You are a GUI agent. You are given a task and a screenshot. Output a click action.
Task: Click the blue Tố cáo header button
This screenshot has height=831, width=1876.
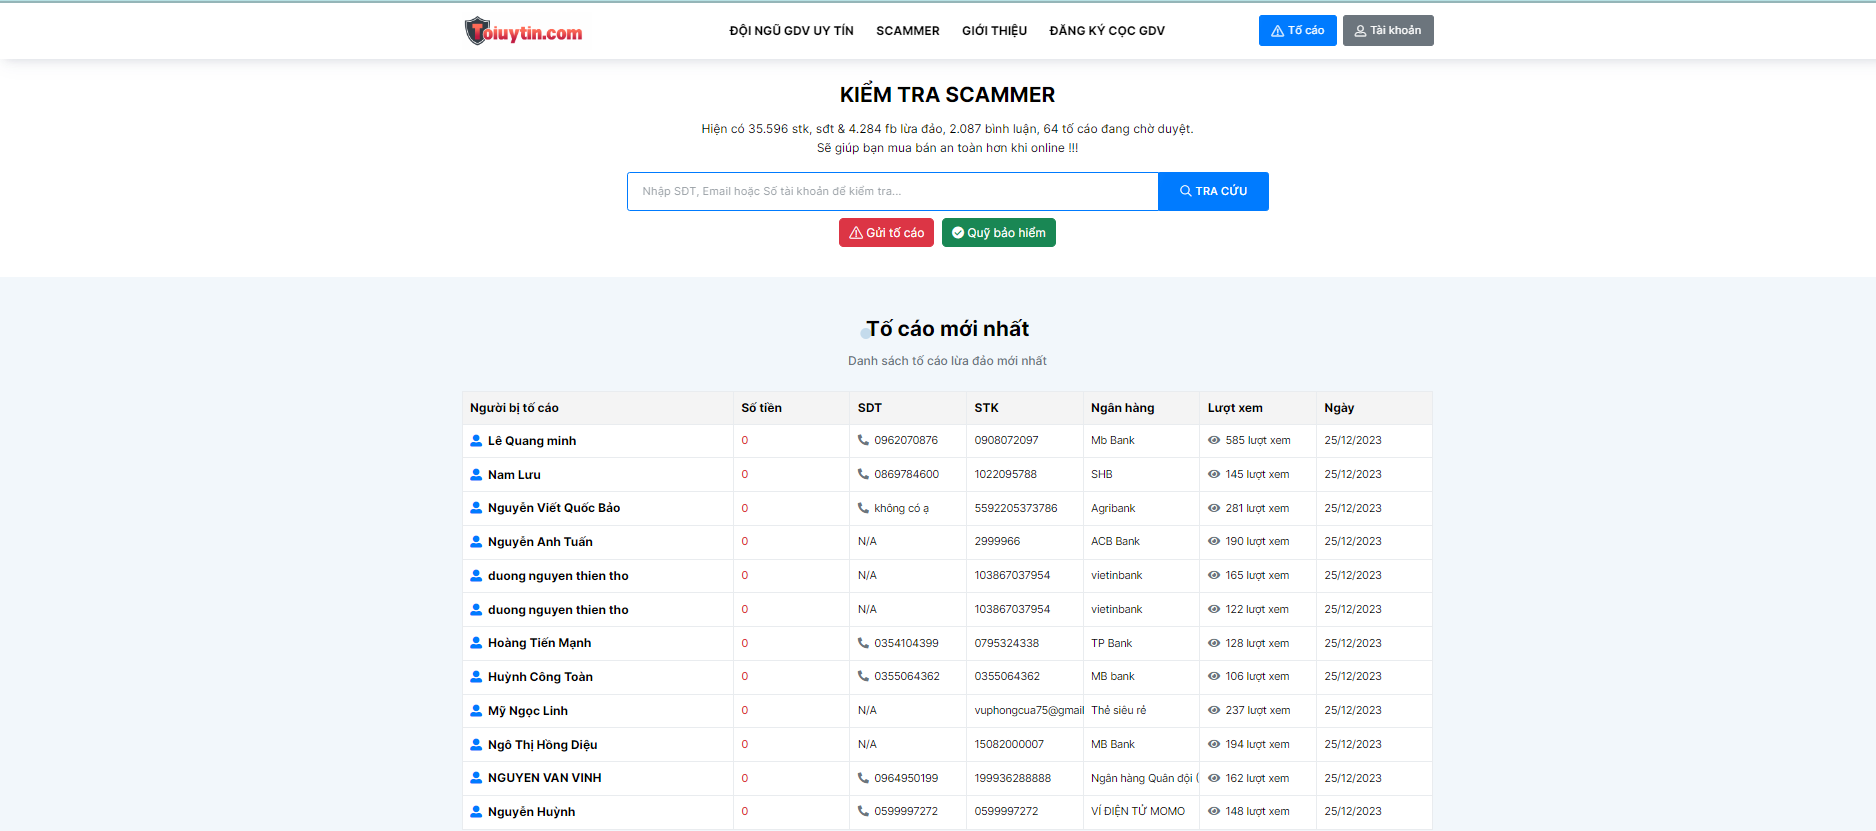[x=1297, y=30]
